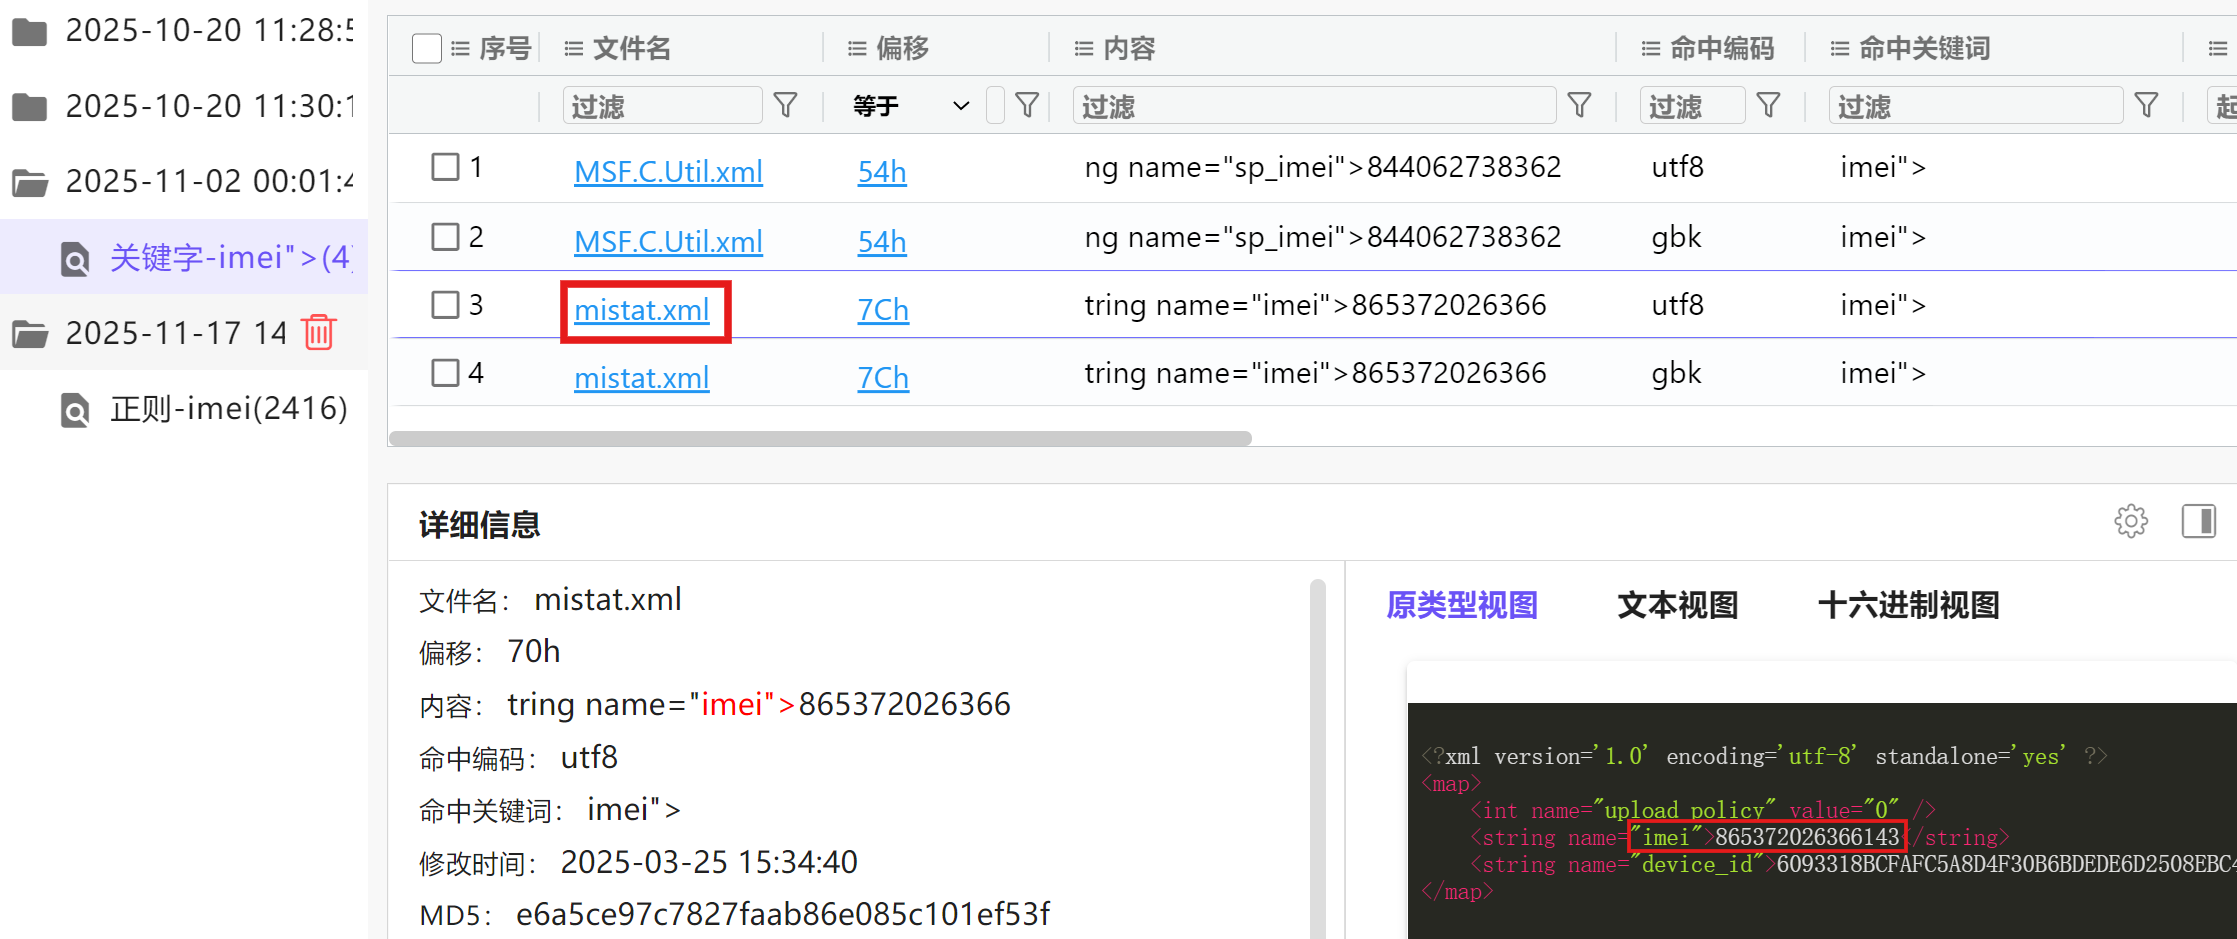Switch to 文本视图 tab

click(1677, 605)
